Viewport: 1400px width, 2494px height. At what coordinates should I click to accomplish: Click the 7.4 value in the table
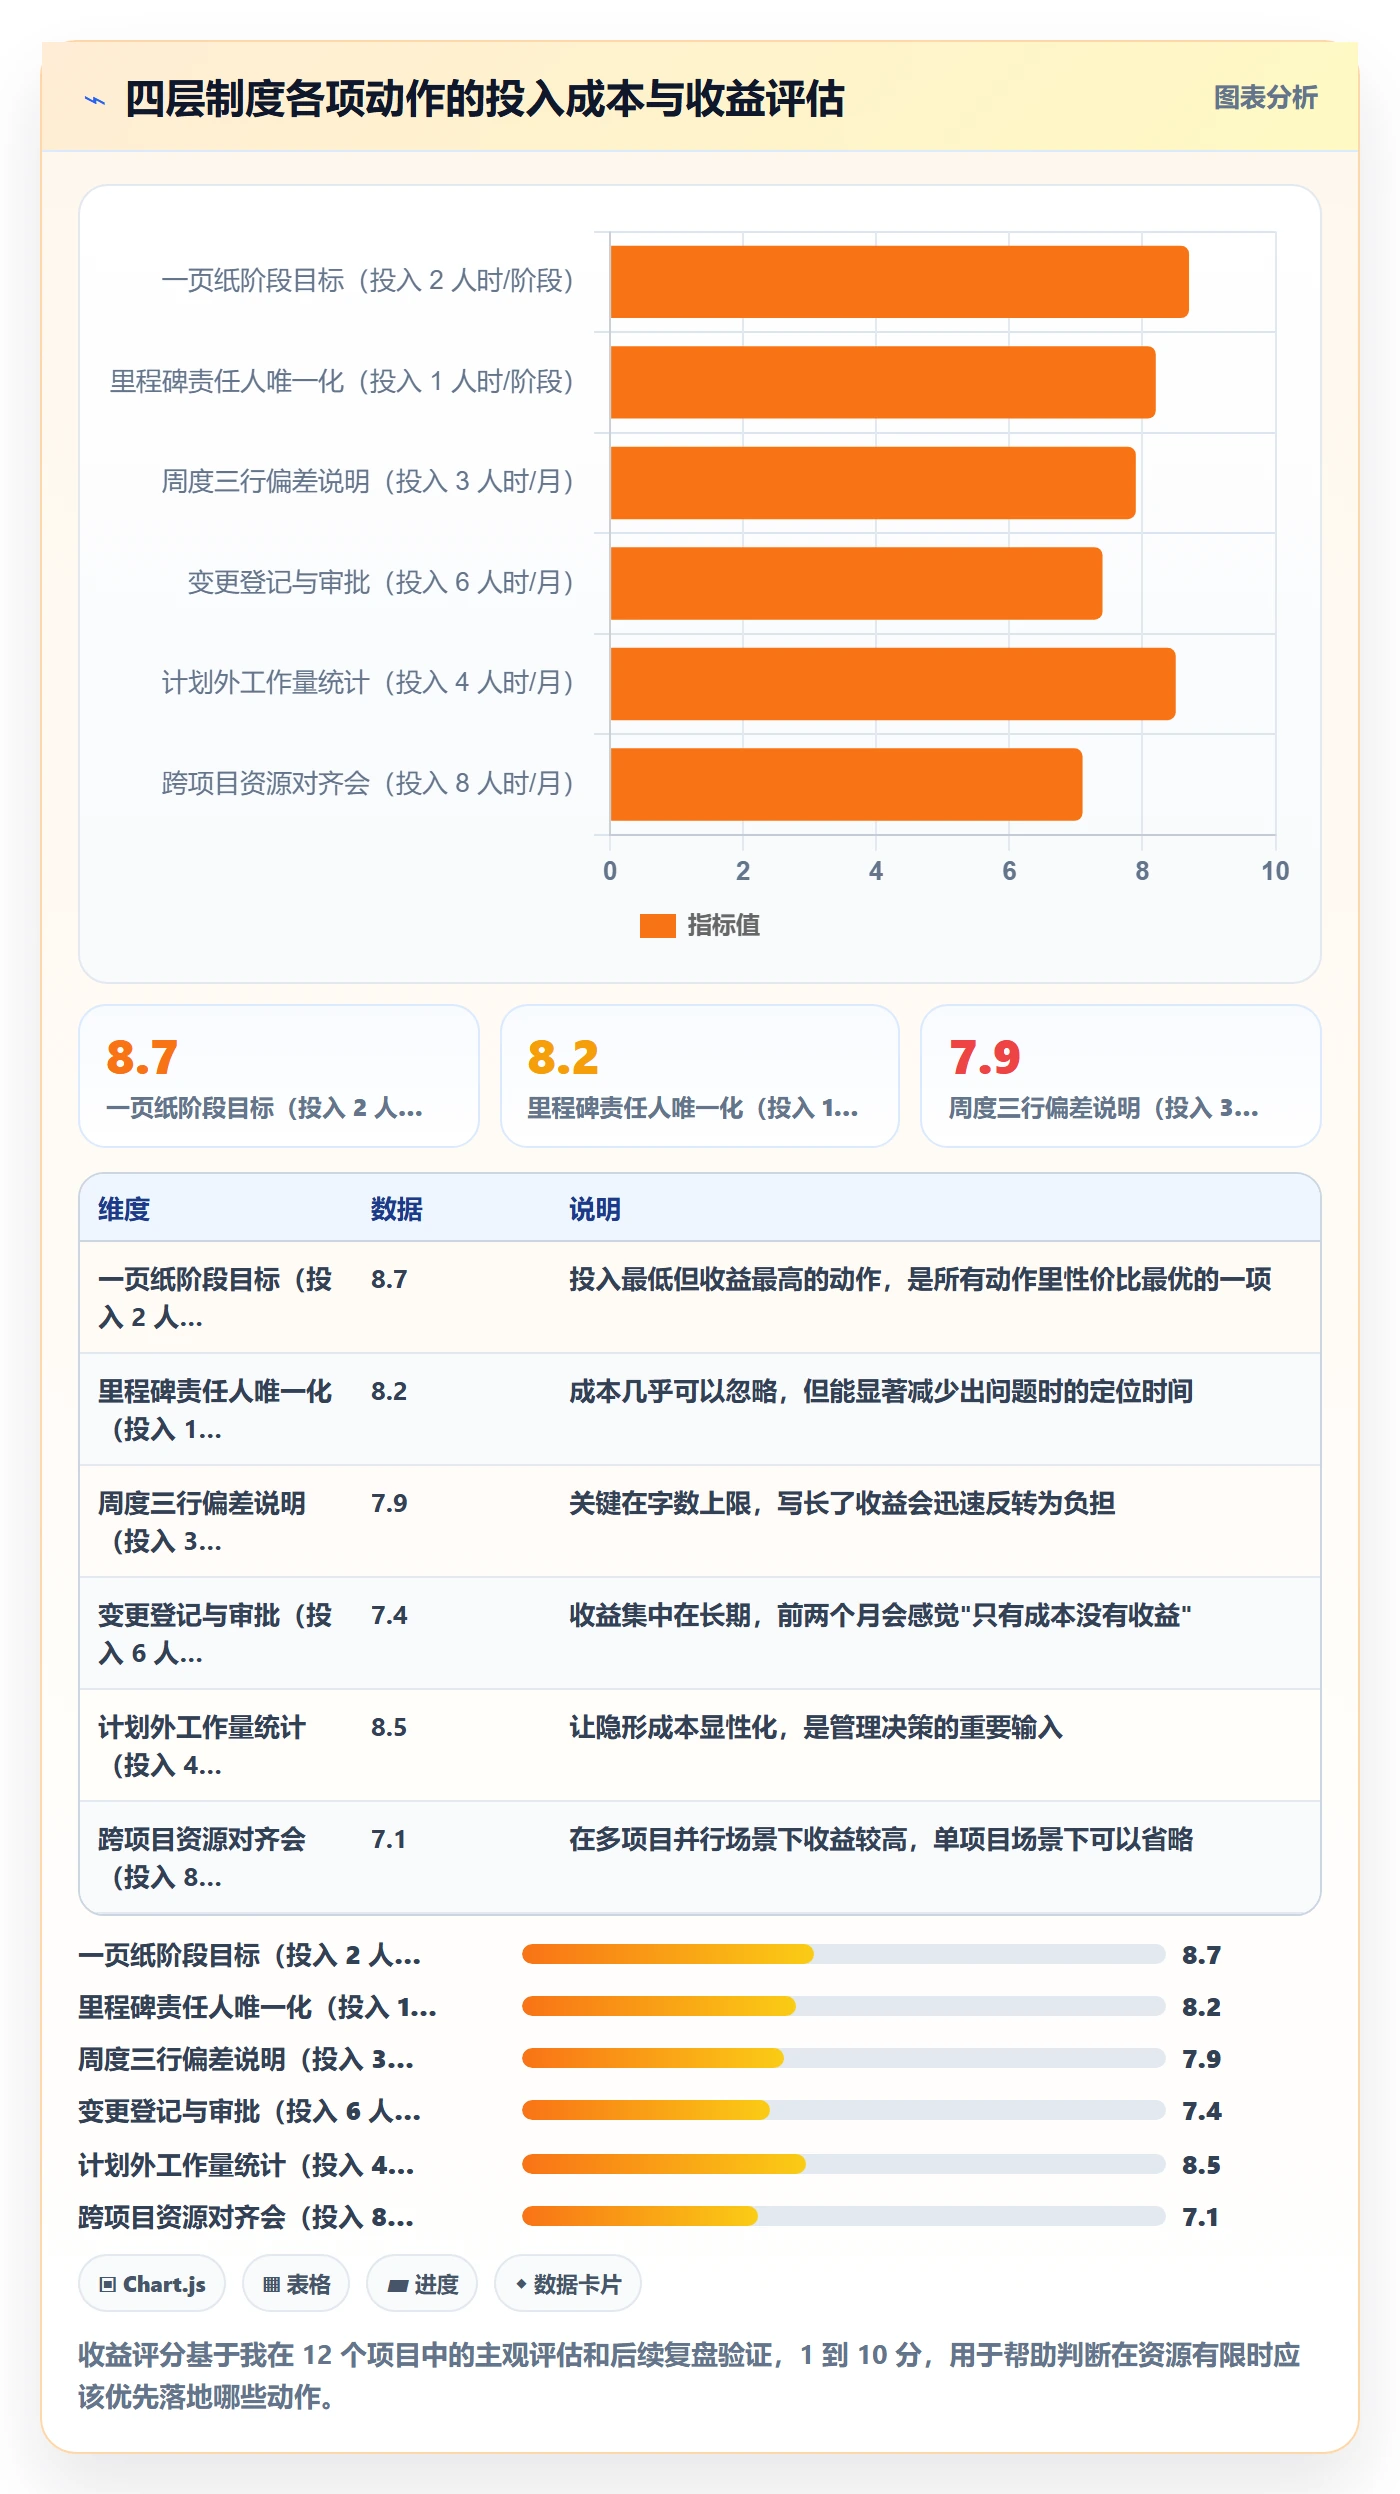[389, 1615]
